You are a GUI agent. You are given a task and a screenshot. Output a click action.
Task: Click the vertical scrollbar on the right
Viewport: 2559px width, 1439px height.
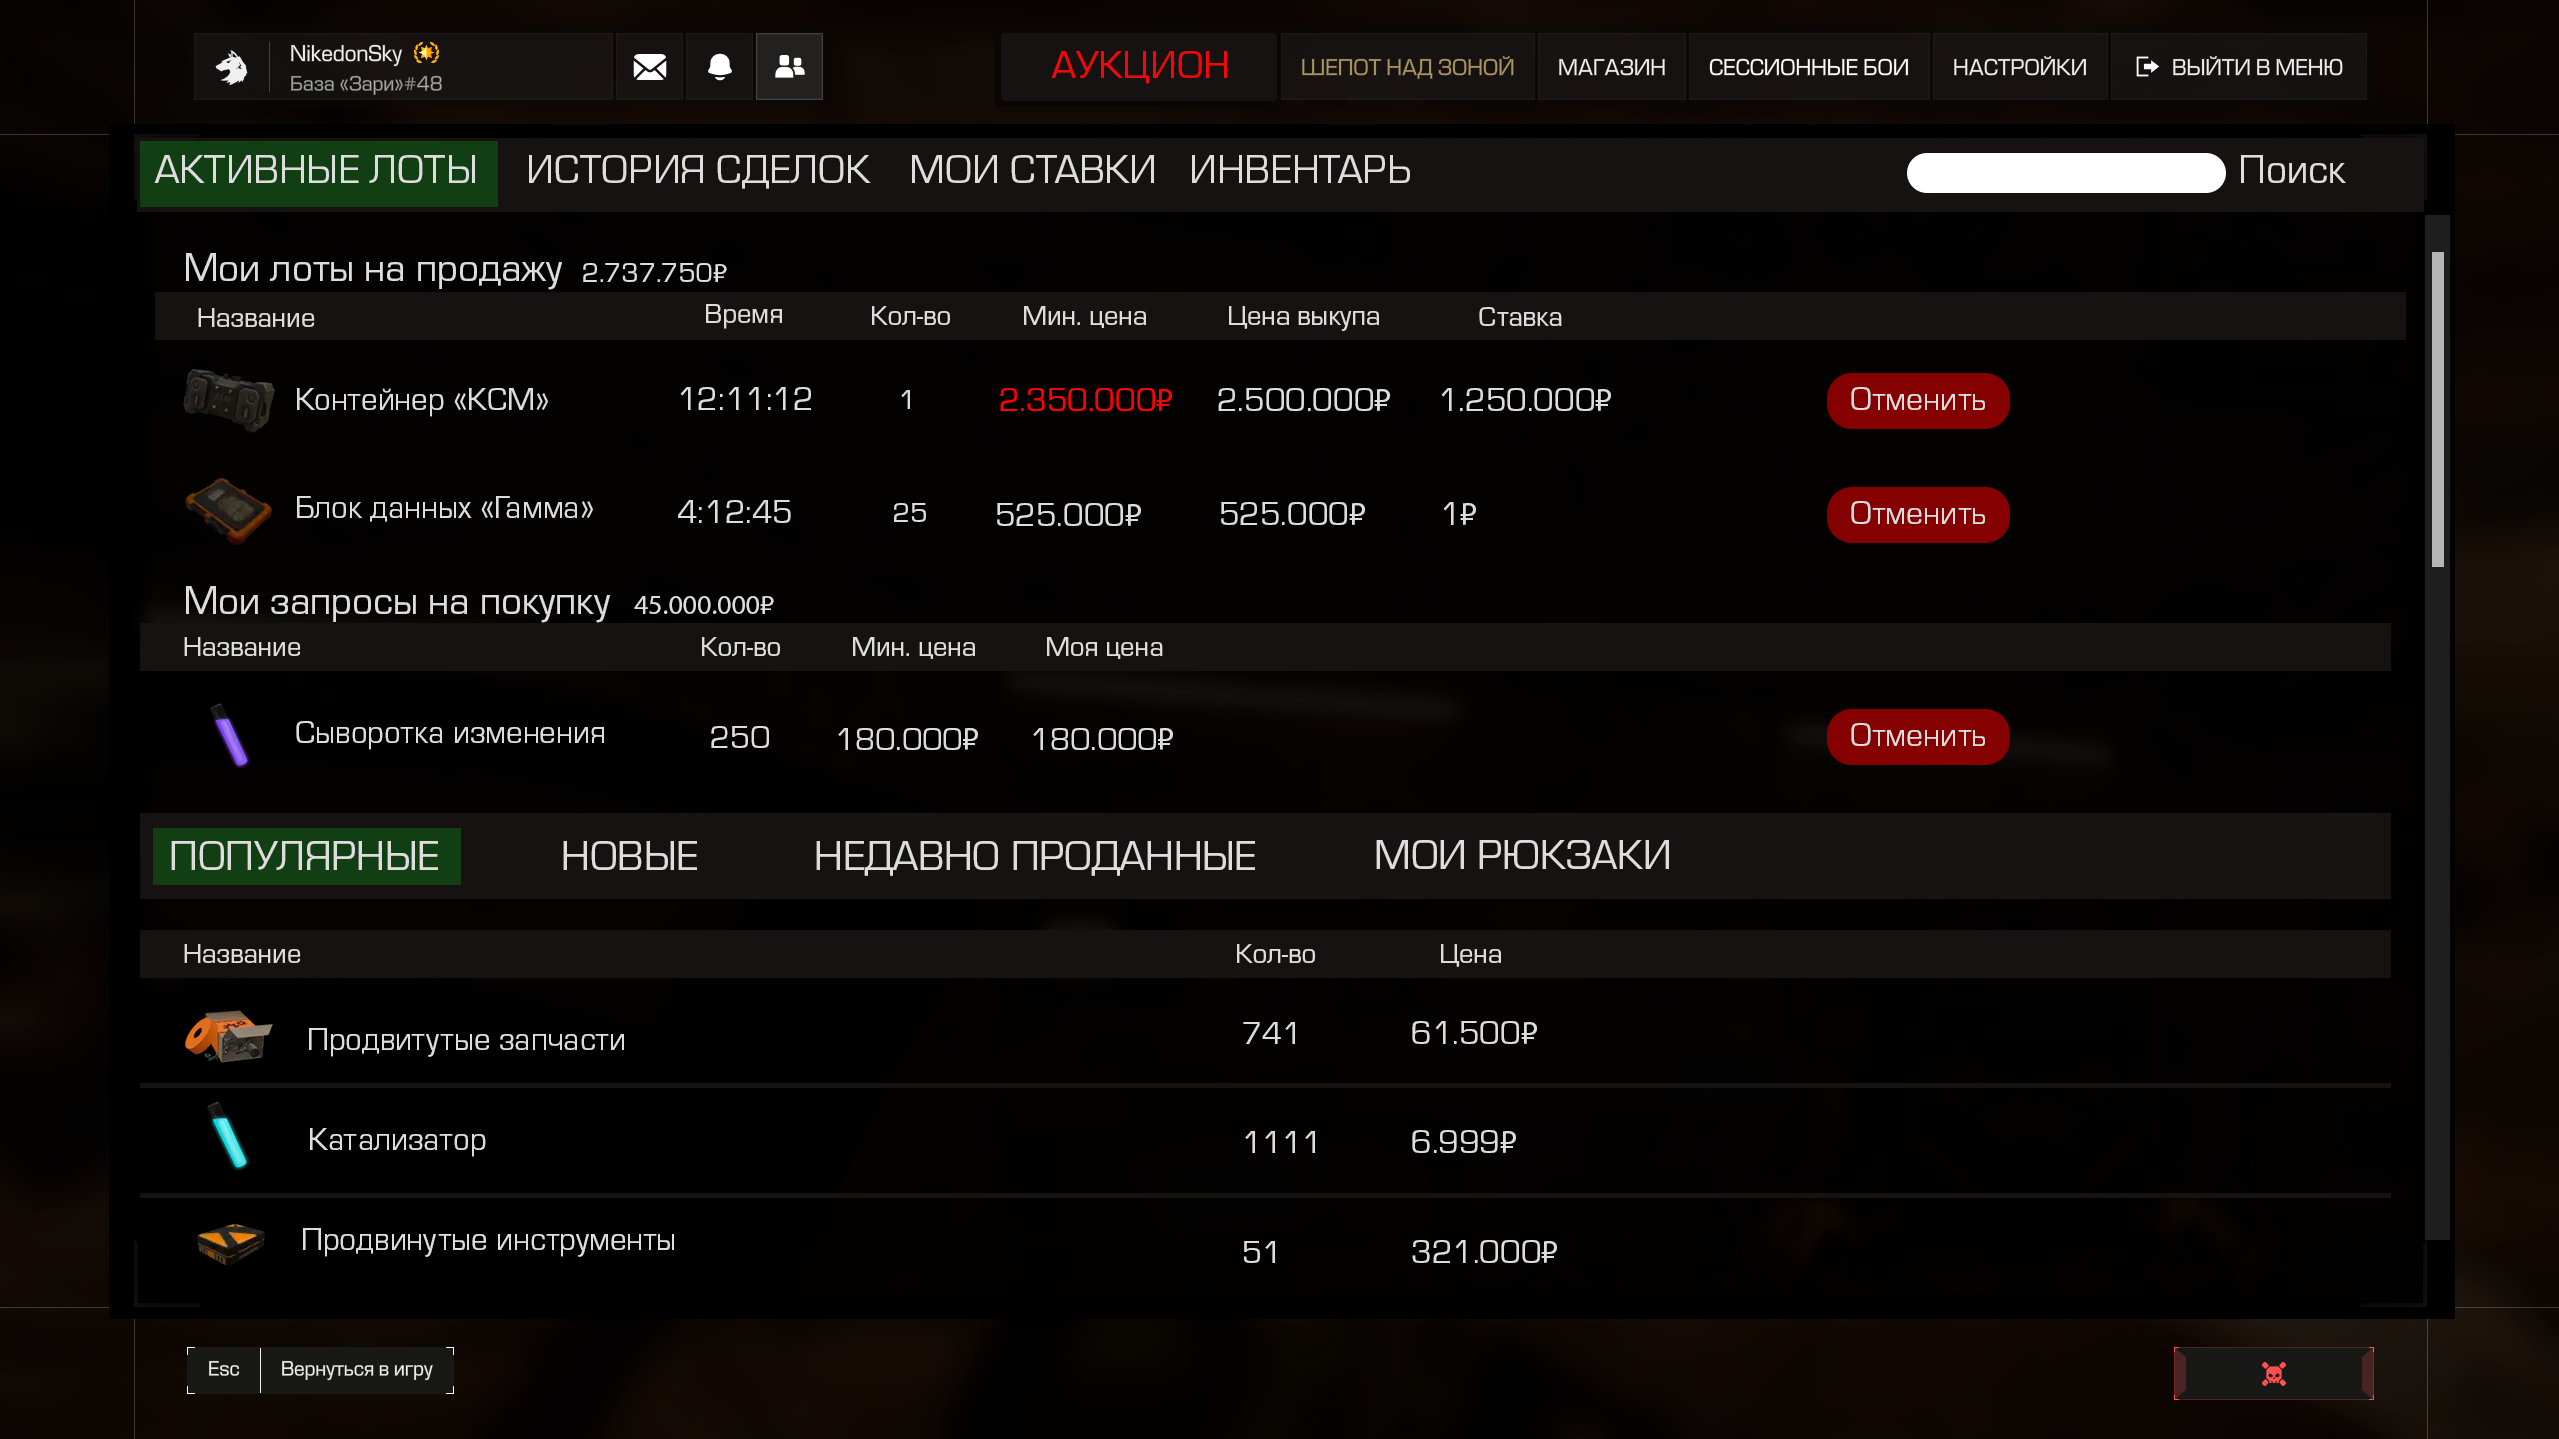click(x=2437, y=410)
